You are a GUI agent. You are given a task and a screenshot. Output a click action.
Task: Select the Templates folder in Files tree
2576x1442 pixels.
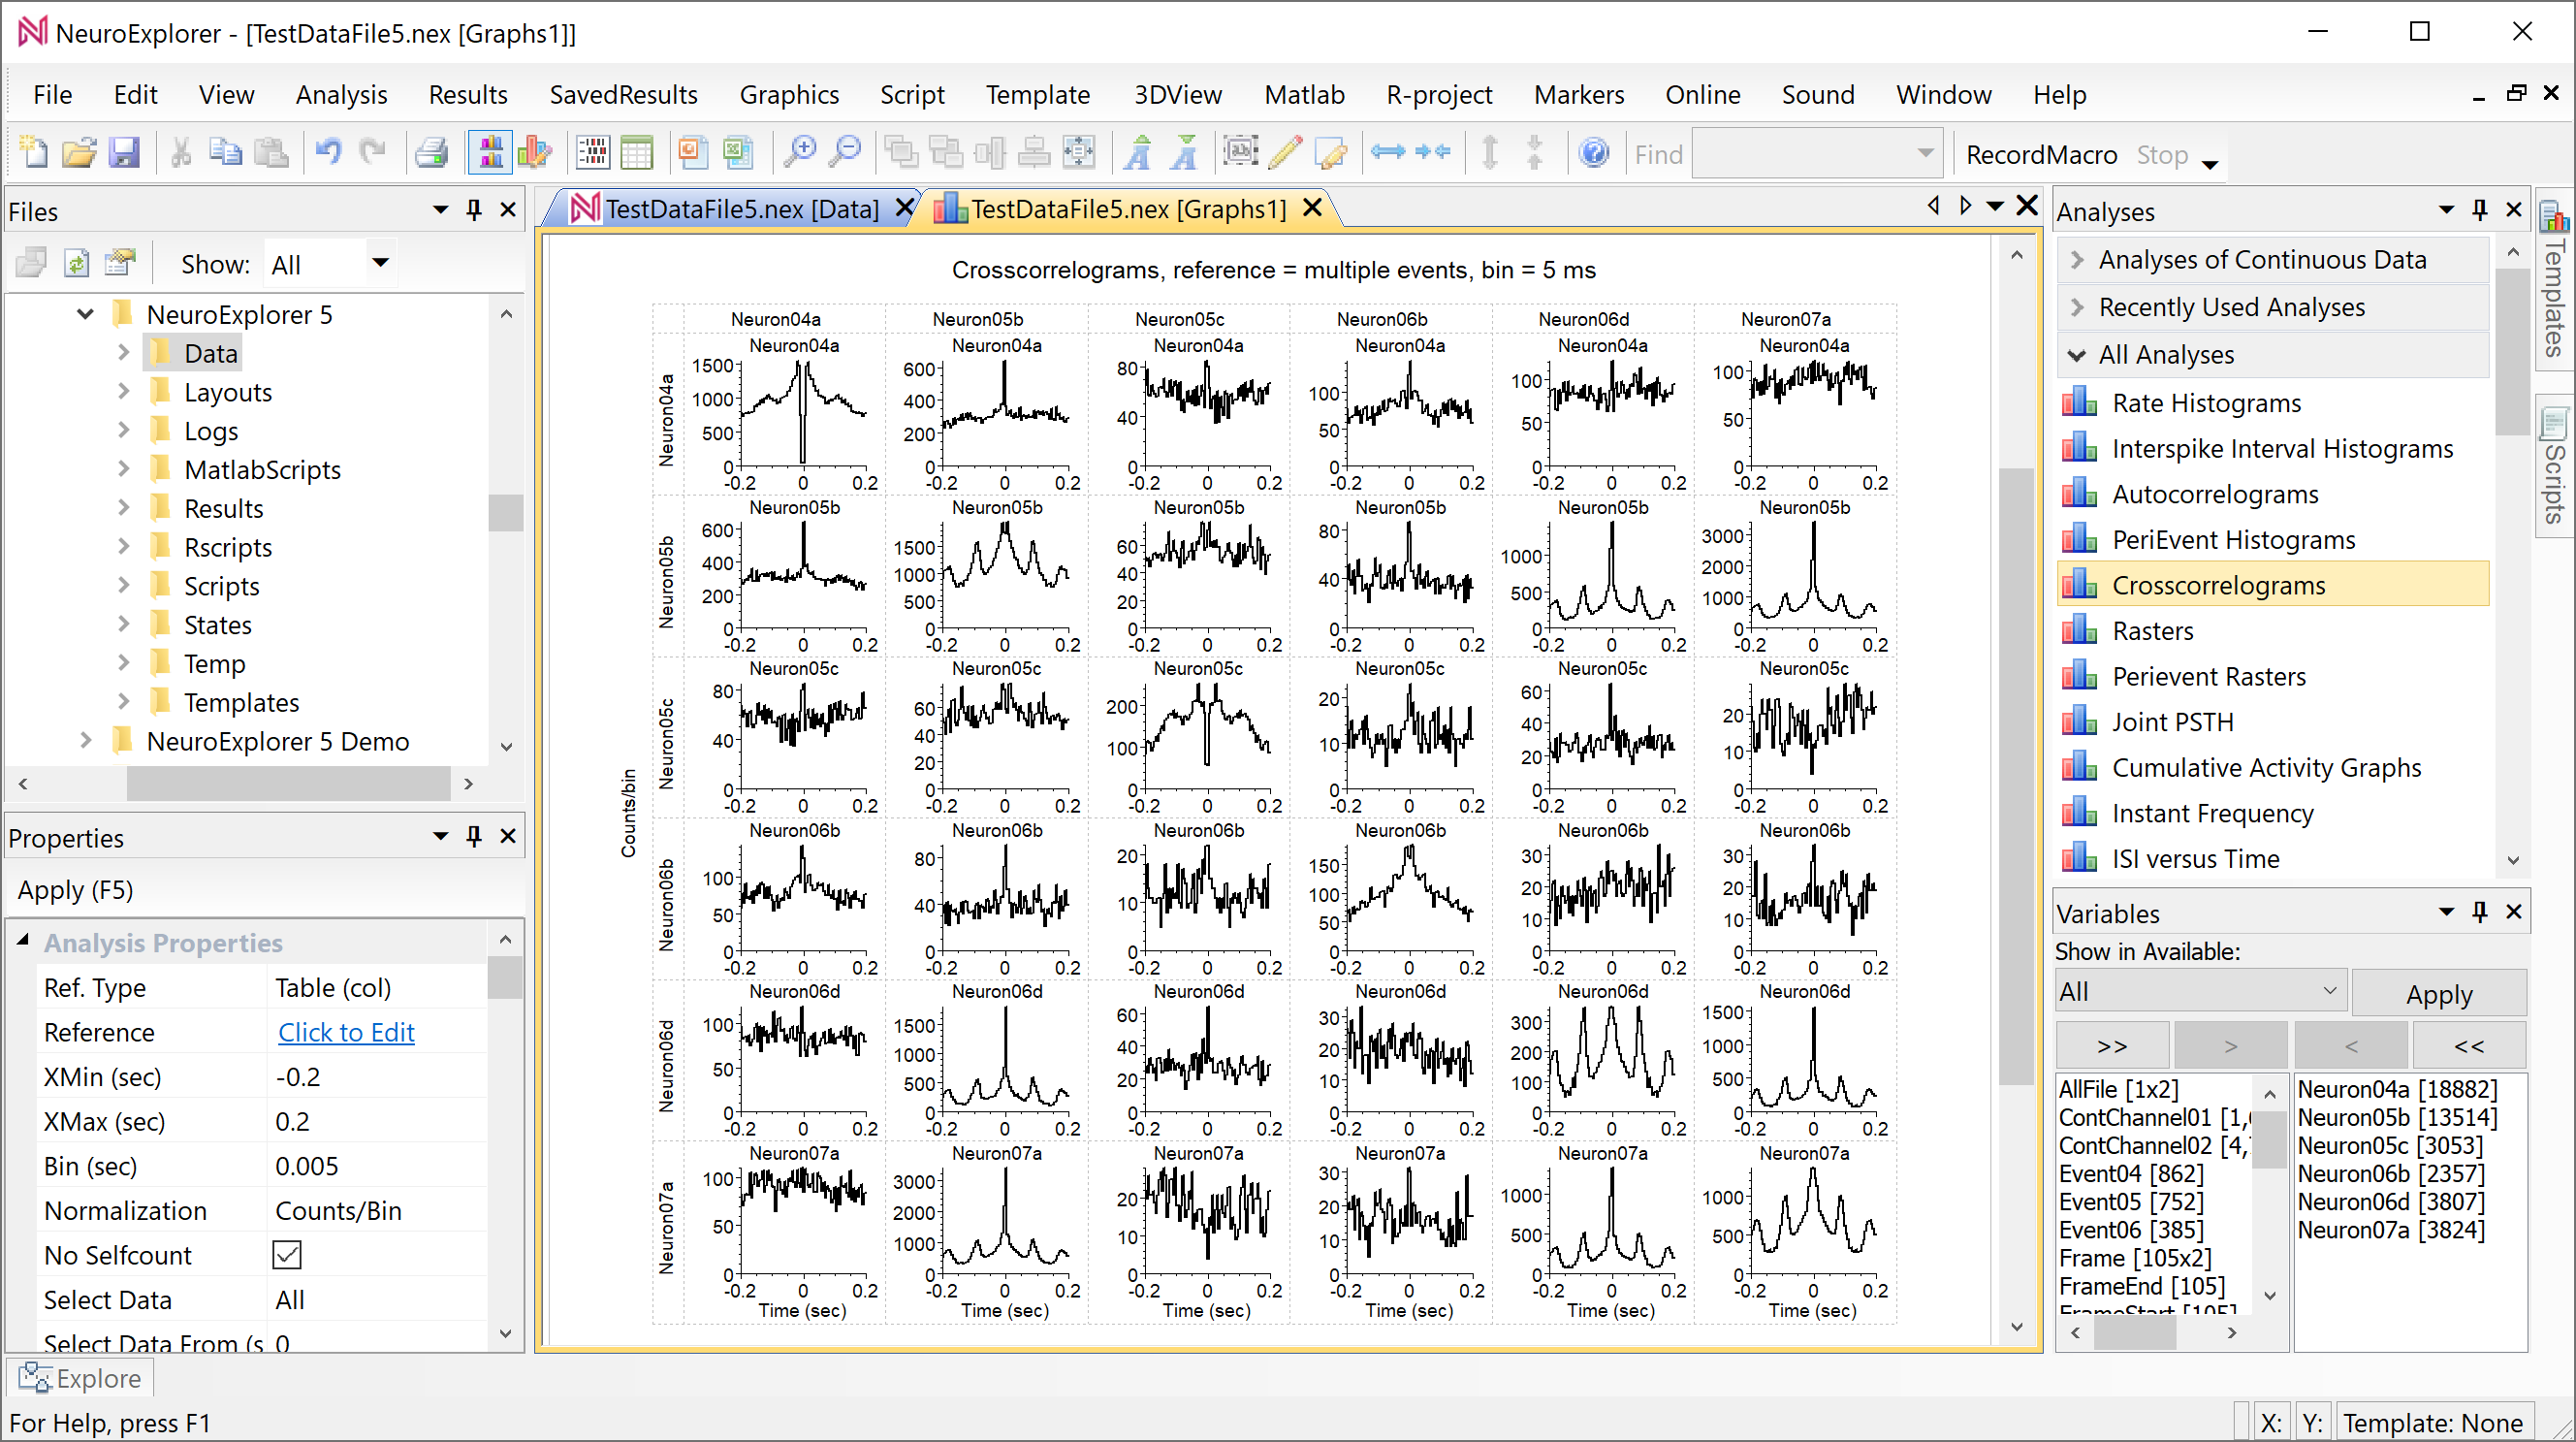pos(241,702)
